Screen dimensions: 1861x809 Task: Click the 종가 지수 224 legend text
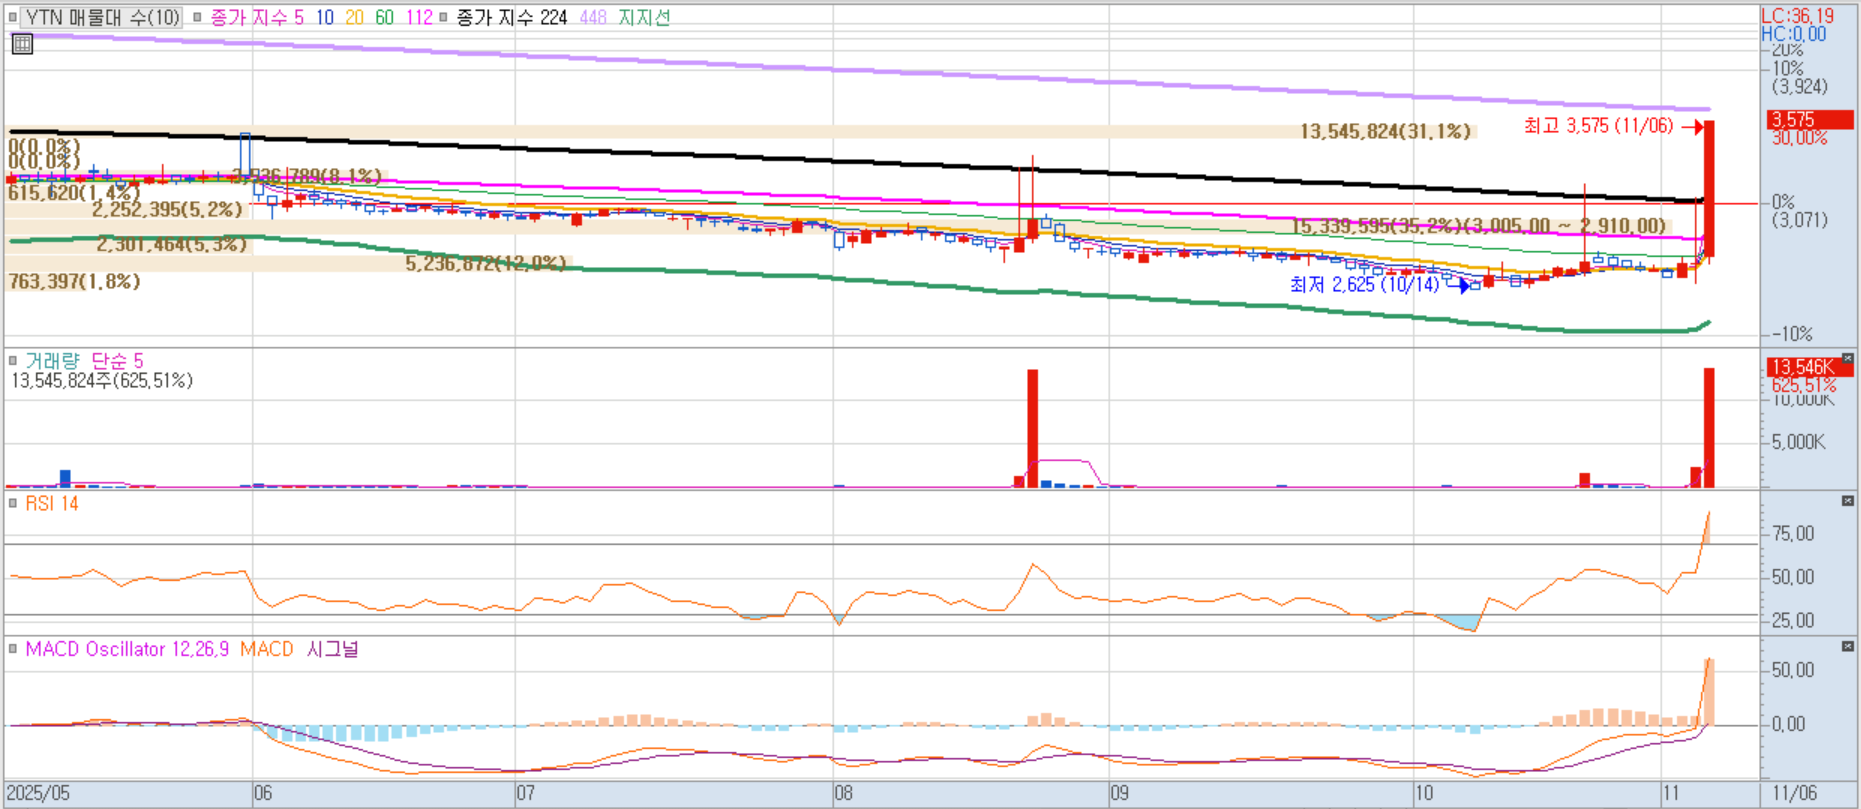pyautogui.click(x=511, y=17)
